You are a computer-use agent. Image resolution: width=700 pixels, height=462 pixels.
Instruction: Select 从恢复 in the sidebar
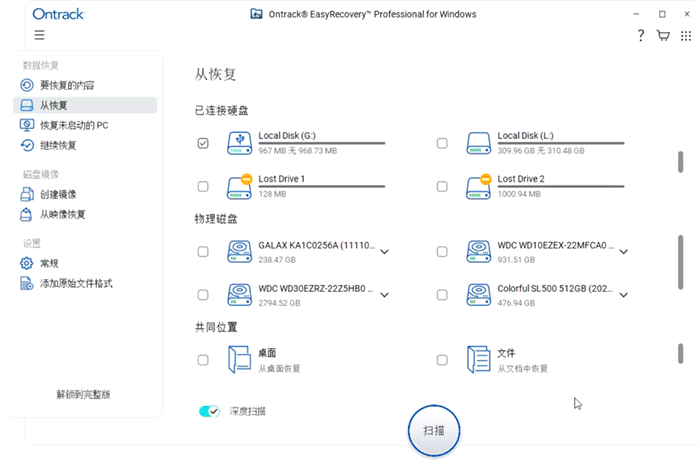coord(85,105)
